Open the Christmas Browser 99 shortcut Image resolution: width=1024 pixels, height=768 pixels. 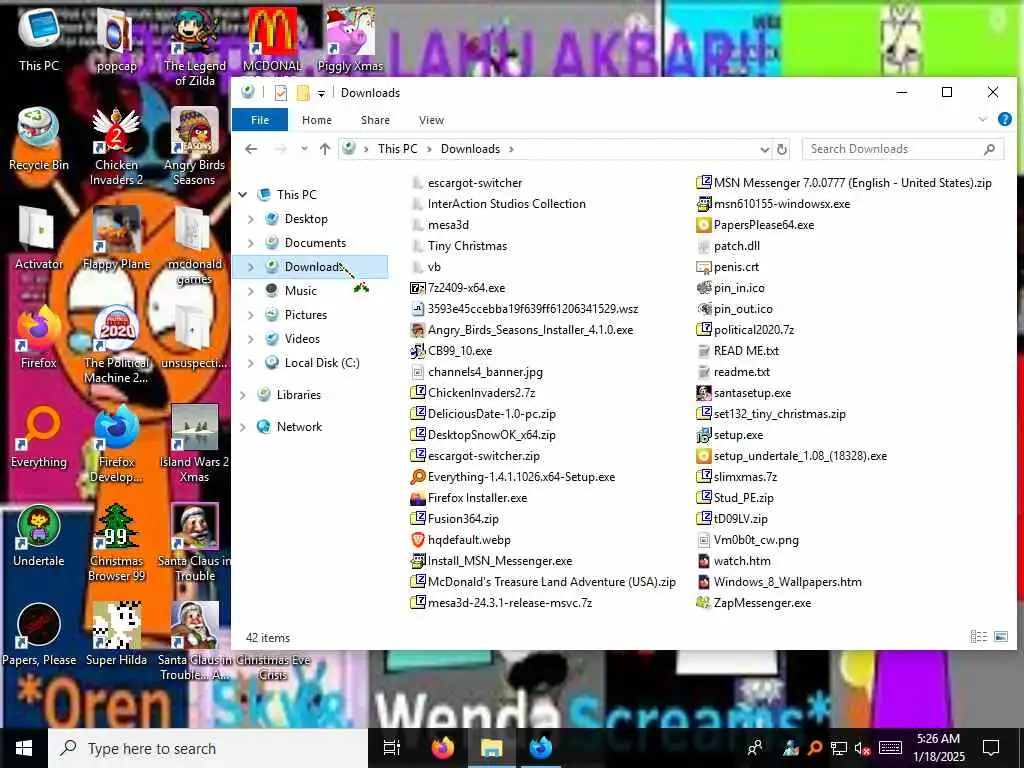(x=116, y=542)
